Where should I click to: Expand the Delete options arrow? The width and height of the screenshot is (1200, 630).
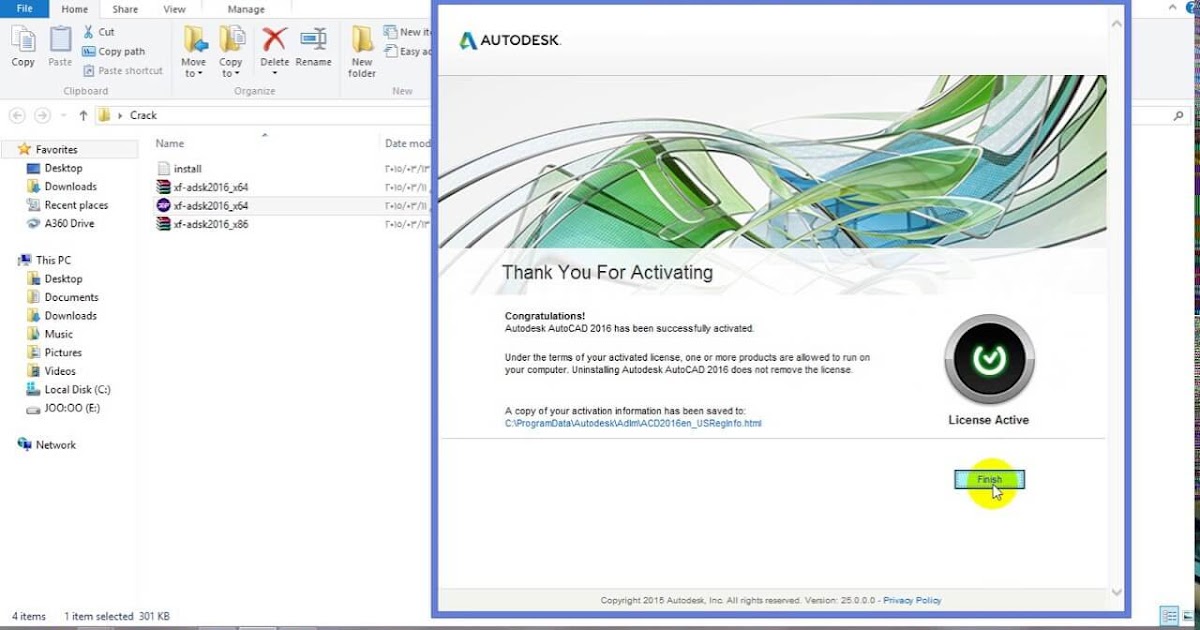tap(274, 74)
